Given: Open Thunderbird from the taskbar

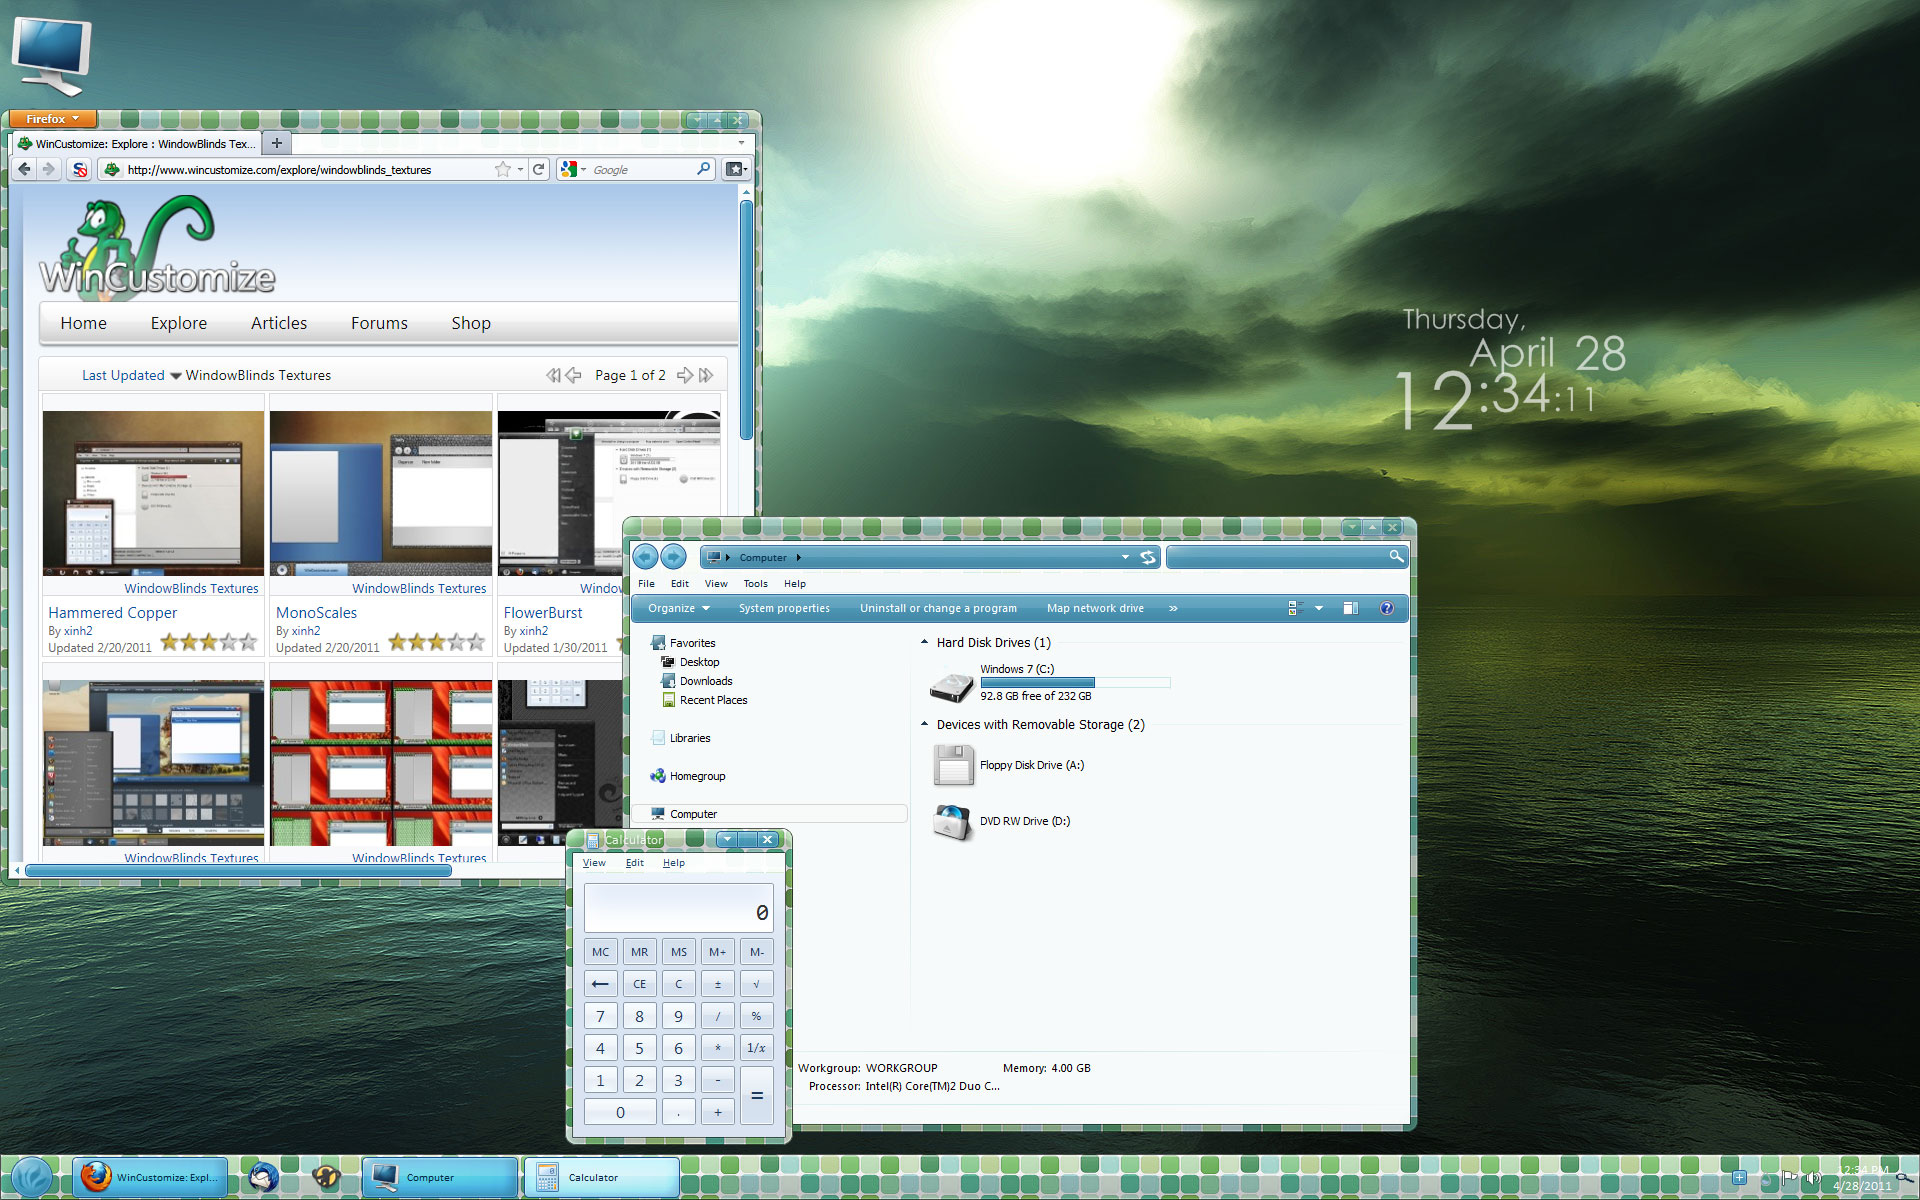Looking at the screenshot, I should pyautogui.click(x=264, y=1177).
